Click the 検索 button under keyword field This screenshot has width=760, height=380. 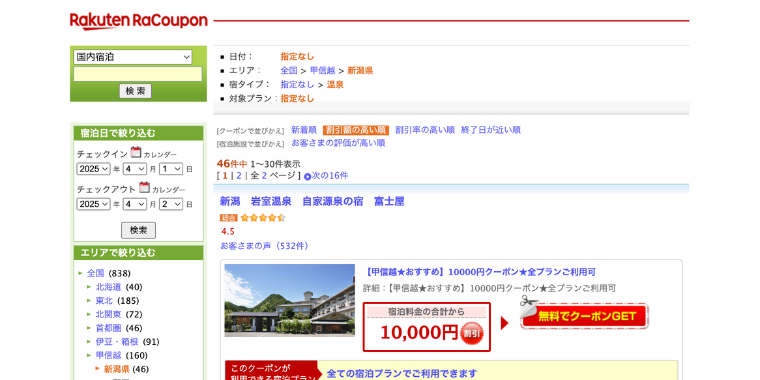click(135, 91)
